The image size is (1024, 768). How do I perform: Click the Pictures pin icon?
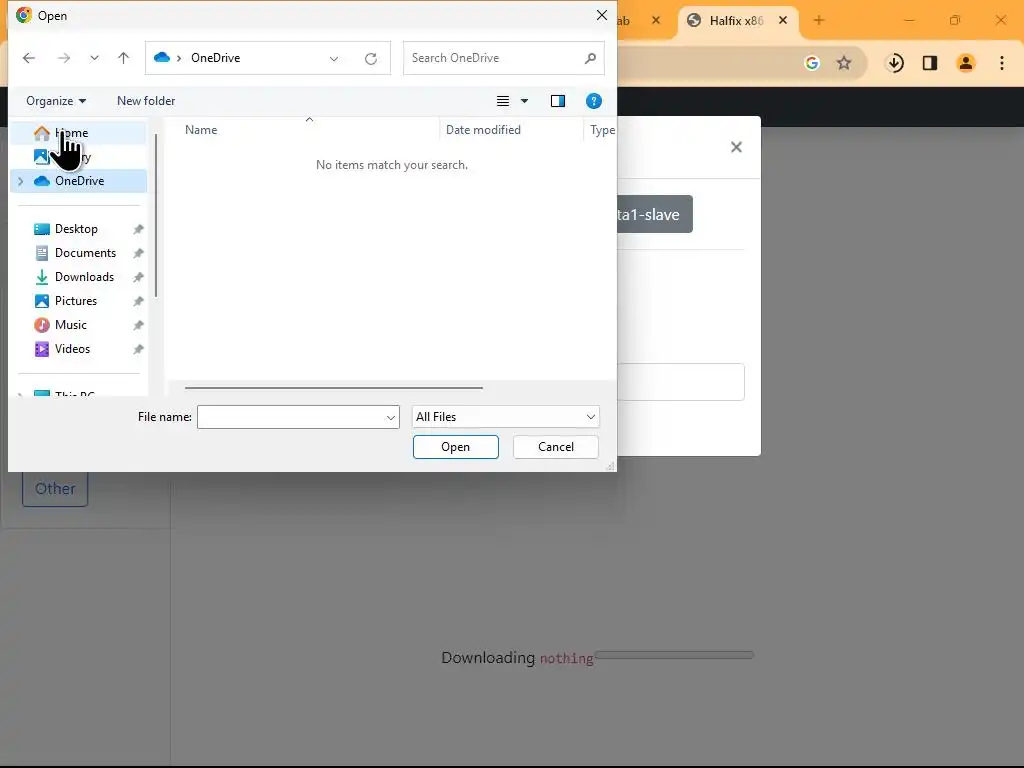[138, 301]
